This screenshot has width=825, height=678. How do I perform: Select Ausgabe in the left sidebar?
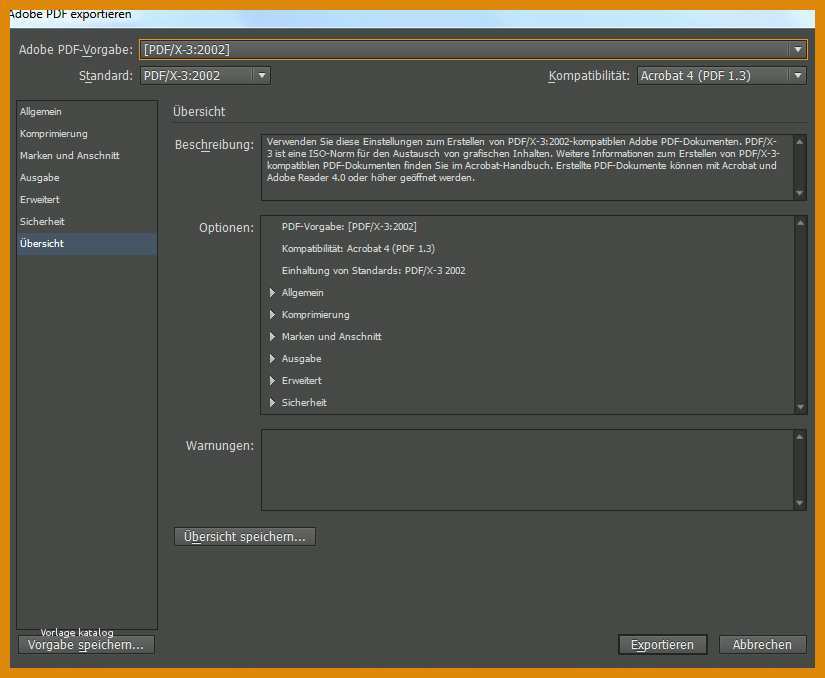click(x=87, y=178)
